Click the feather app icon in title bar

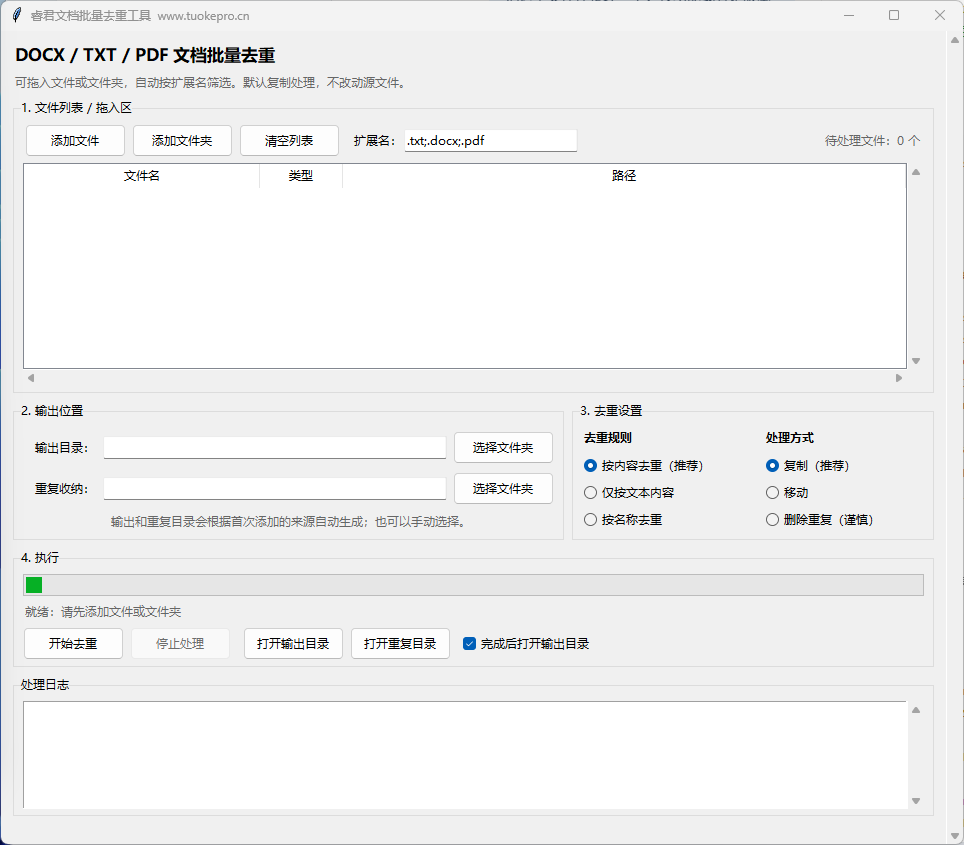[17, 15]
